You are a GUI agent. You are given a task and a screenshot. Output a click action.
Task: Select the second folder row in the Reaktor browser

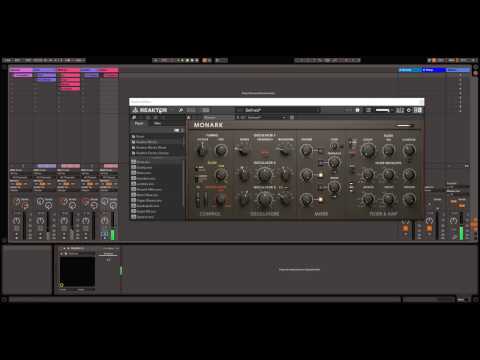pyautogui.click(x=157, y=142)
